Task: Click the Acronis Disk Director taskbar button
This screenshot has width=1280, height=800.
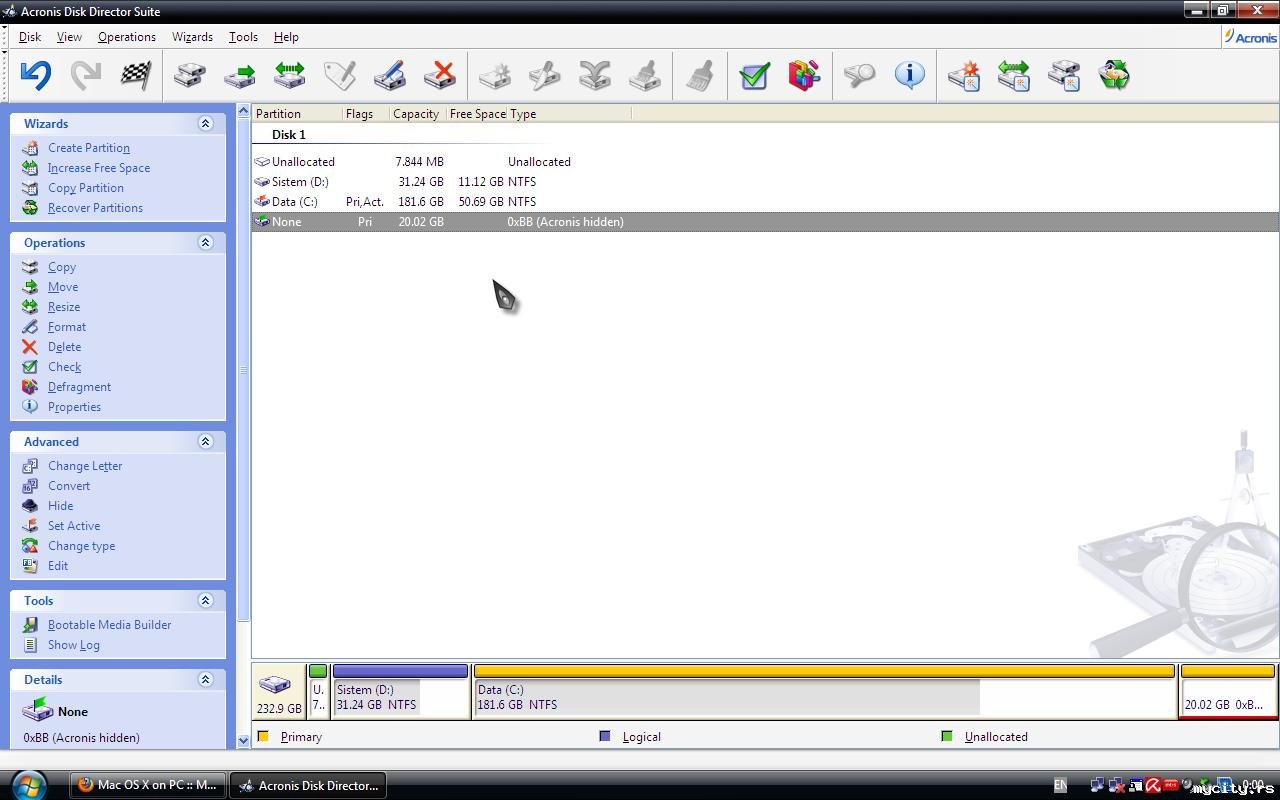Action: [x=308, y=785]
